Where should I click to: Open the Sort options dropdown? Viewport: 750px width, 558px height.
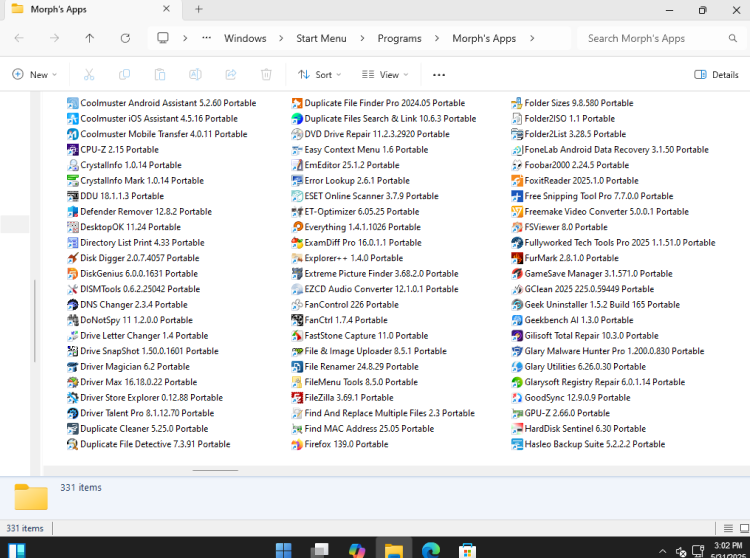[x=320, y=75]
